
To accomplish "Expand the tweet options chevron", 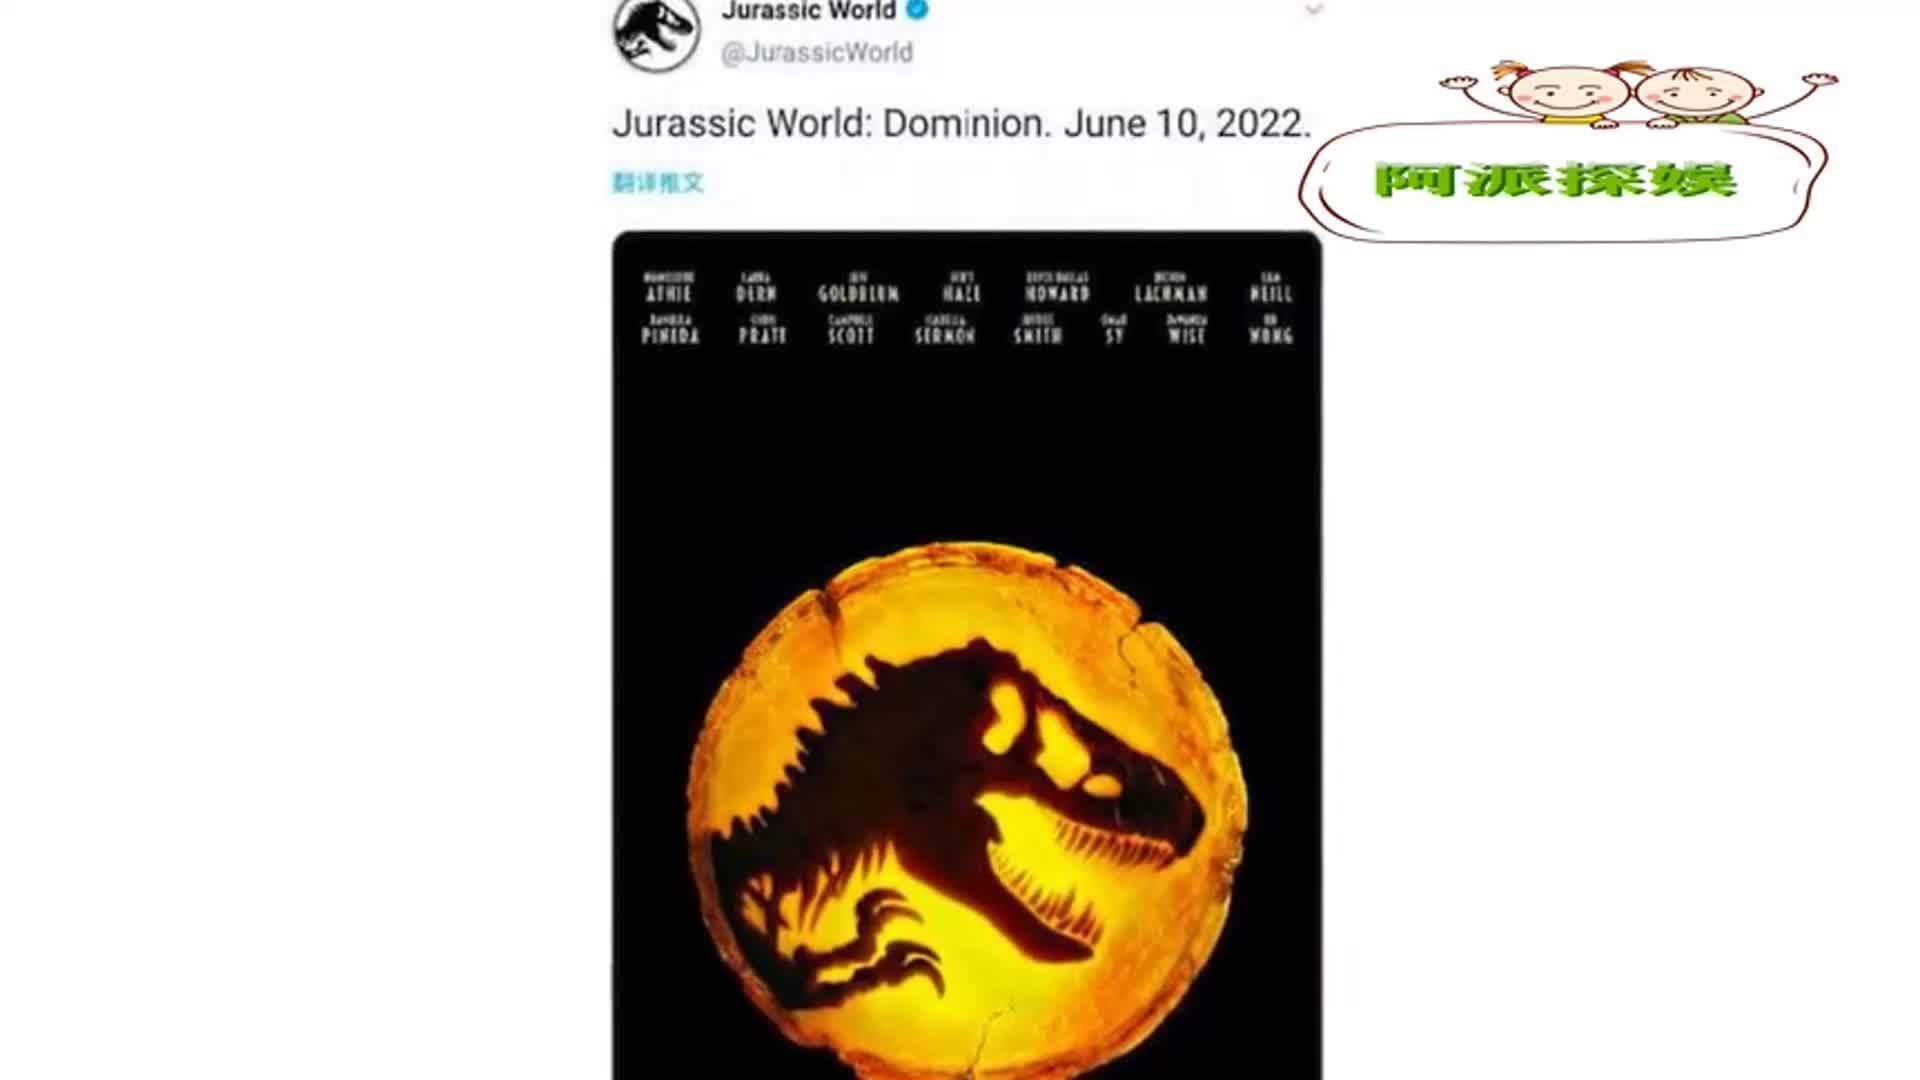I will pos(1313,10).
